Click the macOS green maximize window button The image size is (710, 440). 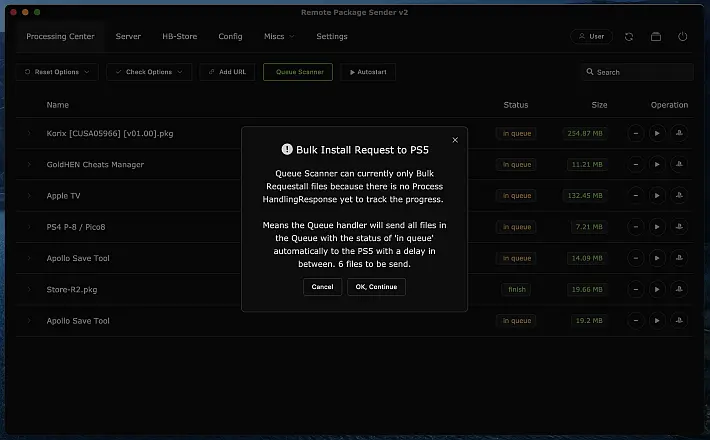coord(37,12)
